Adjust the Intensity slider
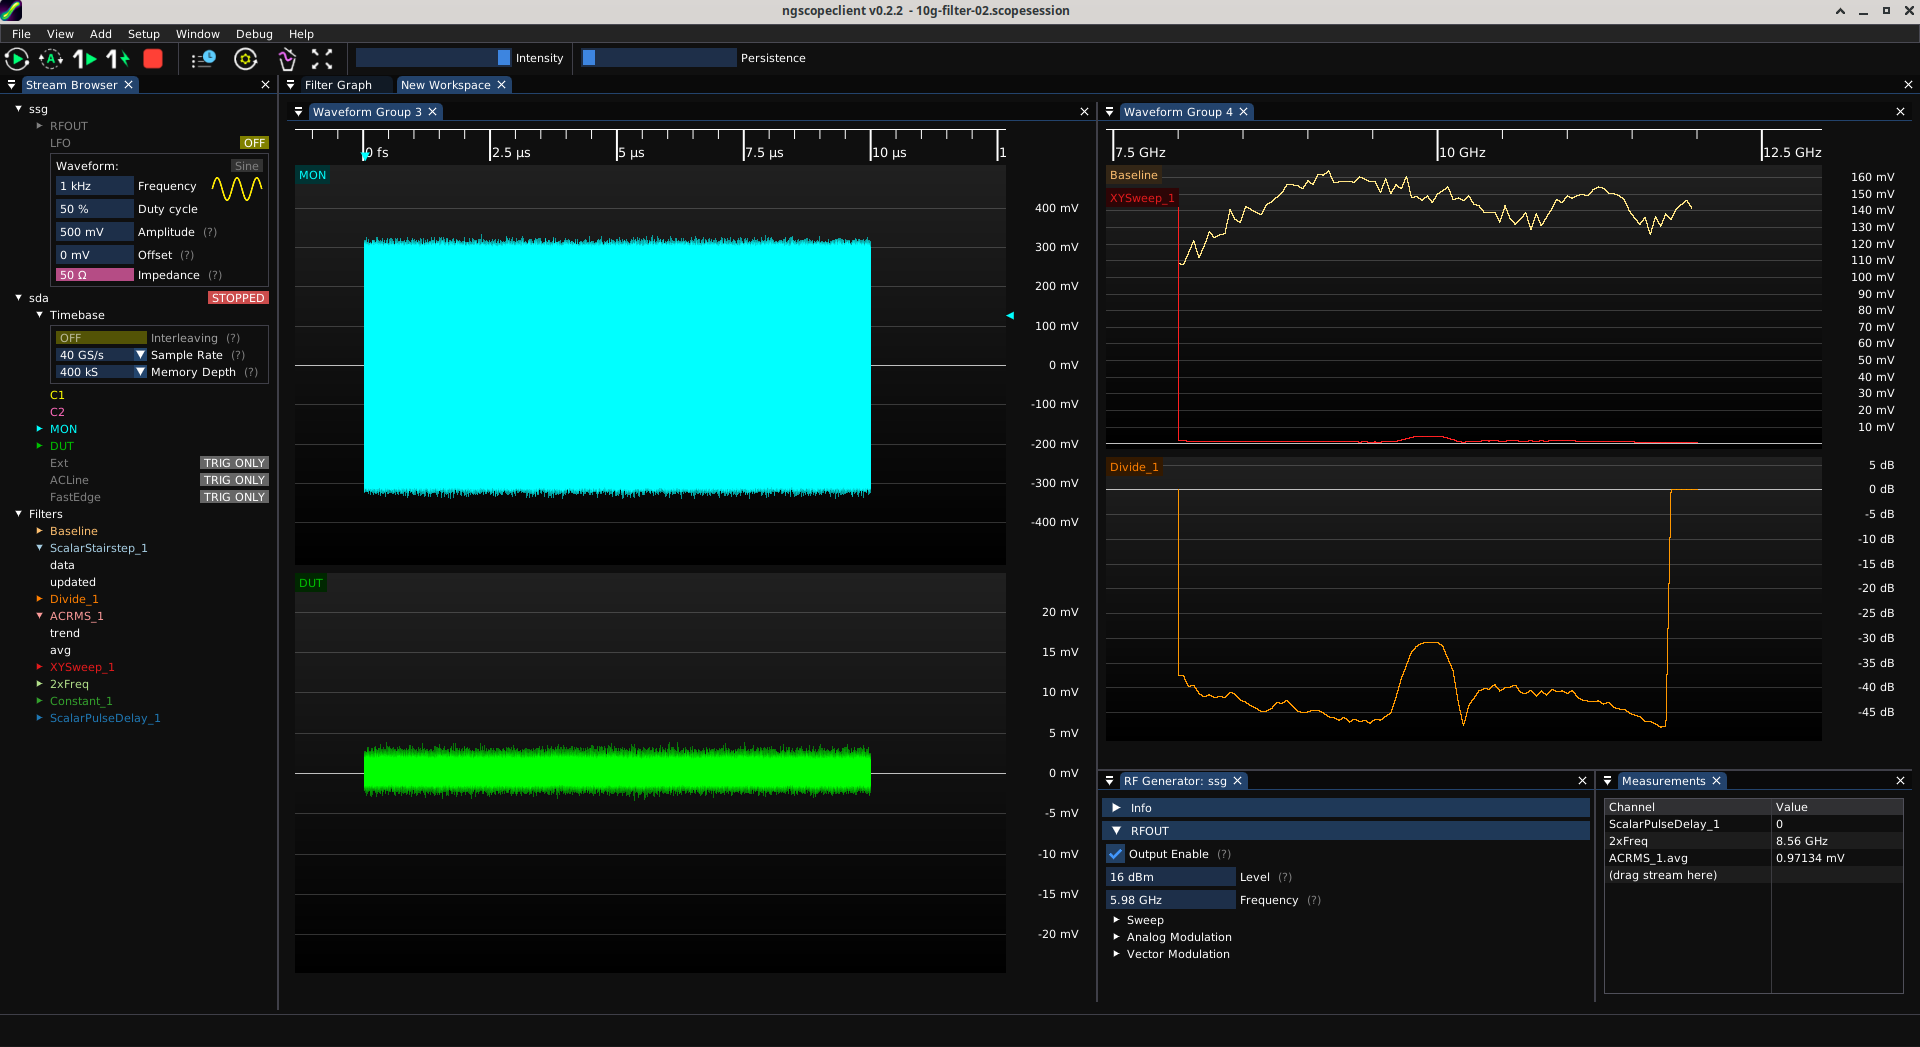1920x1047 pixels. [433, 58]
